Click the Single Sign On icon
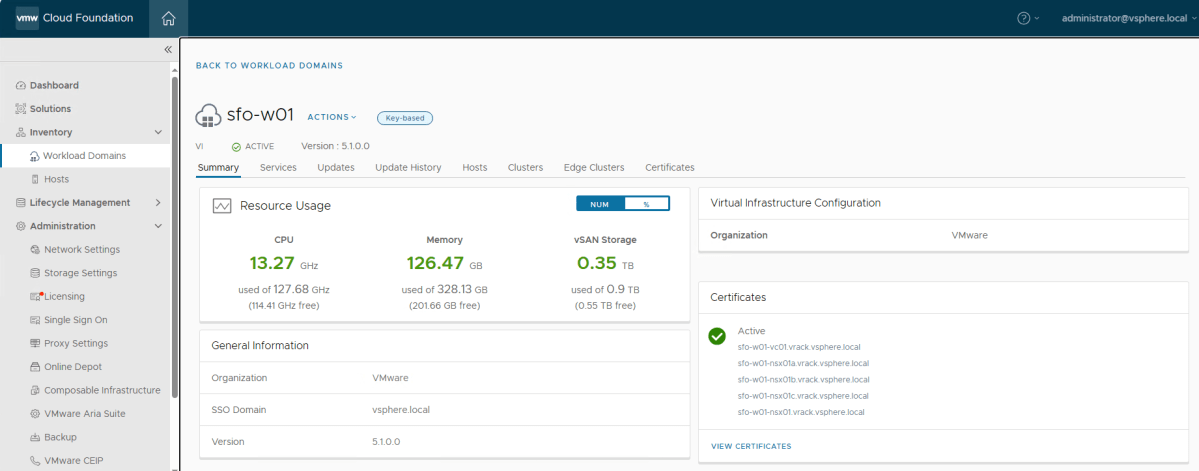 34,320
